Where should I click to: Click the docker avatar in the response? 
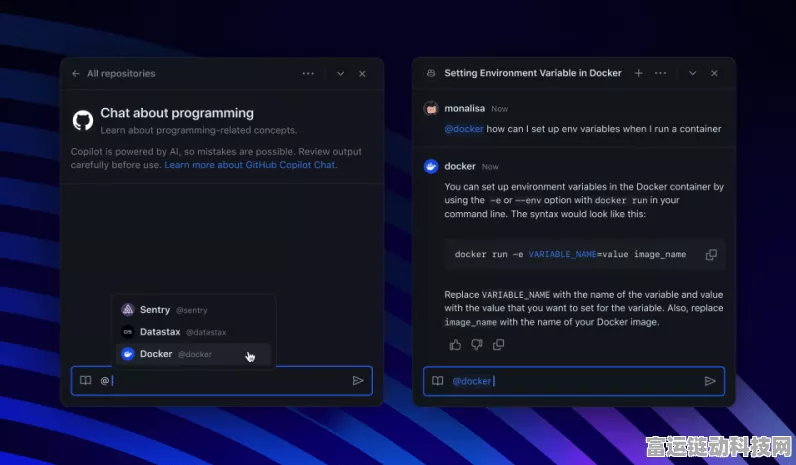tap(431, 166)
